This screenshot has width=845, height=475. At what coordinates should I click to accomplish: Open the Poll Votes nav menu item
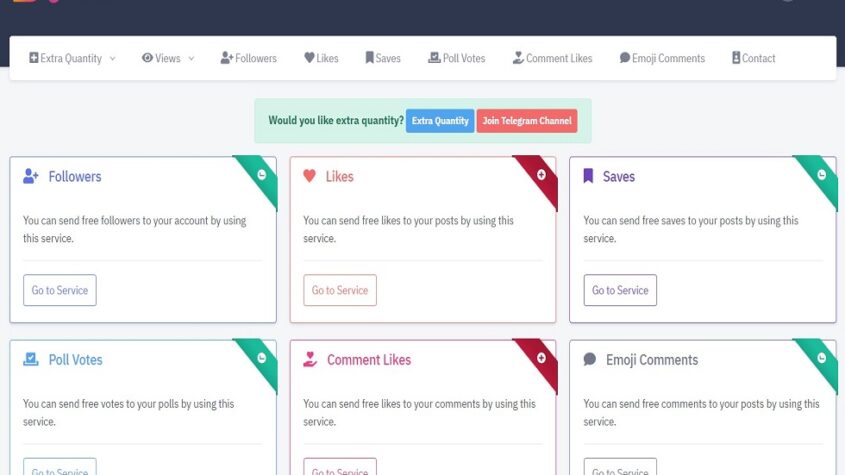click(456, 58)
